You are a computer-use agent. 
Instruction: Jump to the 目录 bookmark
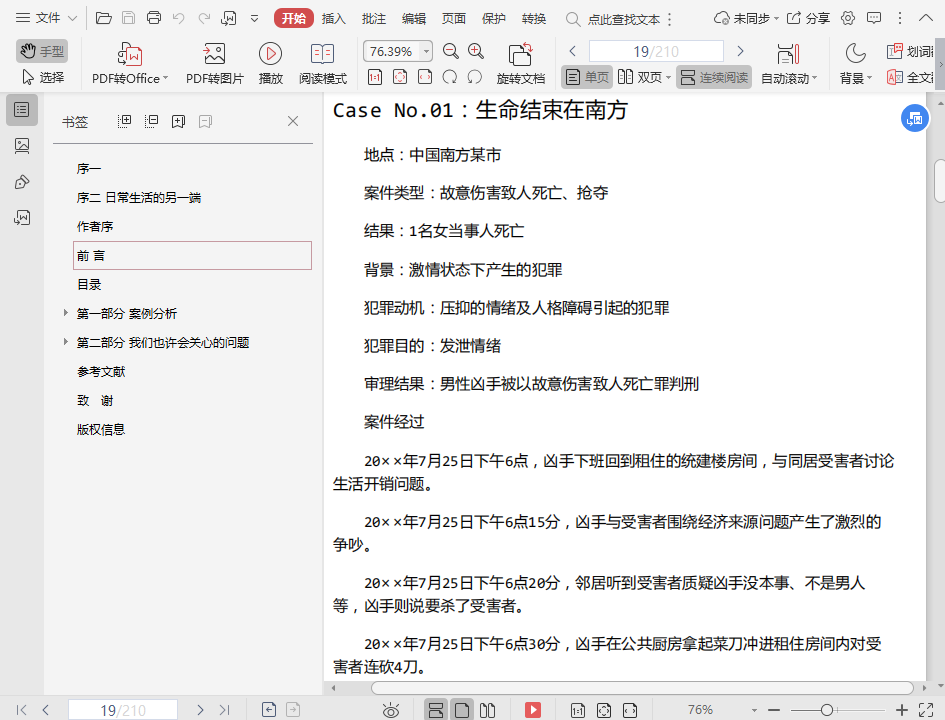click(x=90, y=285)
